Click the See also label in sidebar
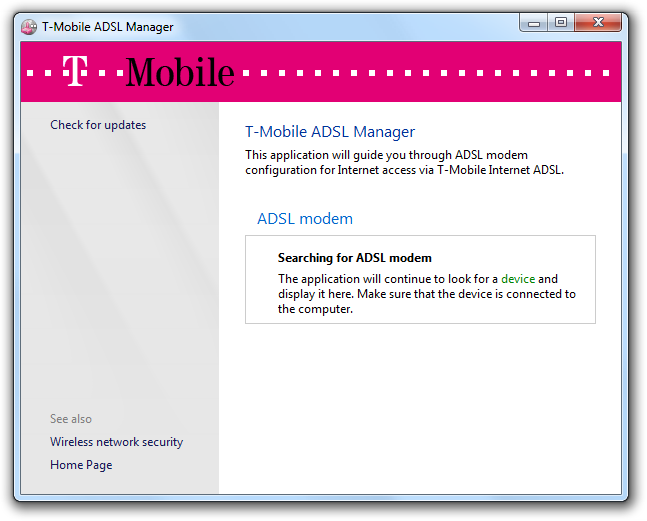The image size is (647, 521). click(x=71, y=419)
